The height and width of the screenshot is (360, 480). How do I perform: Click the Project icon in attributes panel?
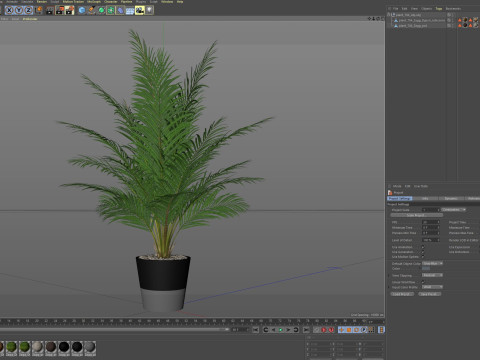pos(390,193)
